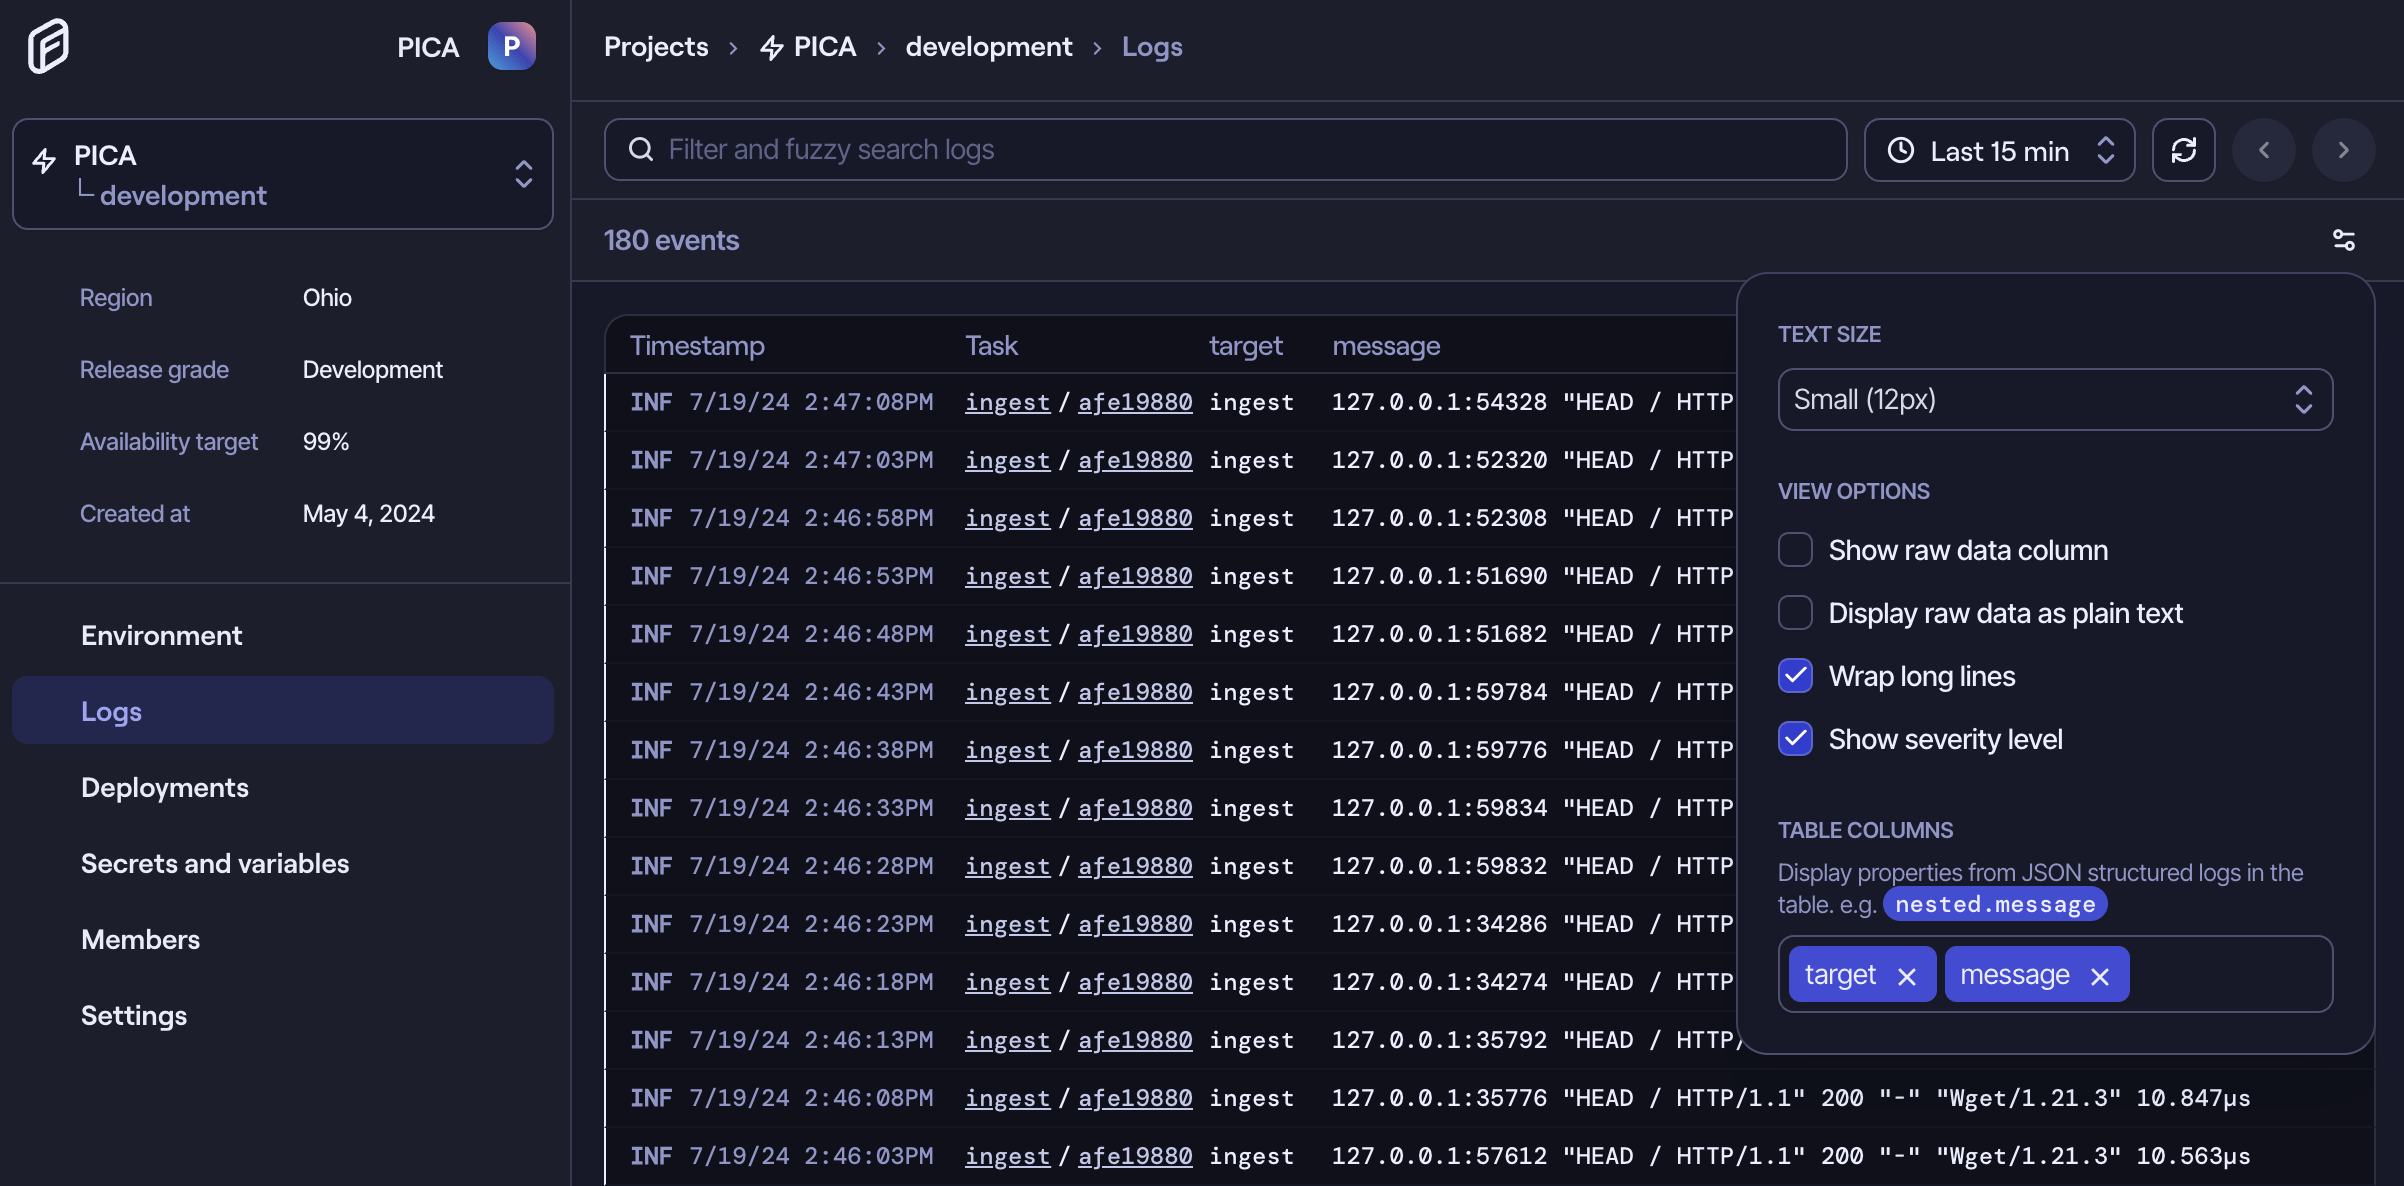Open the Last 15 min time range dropdown
This screenshot has height=1186, width=2404.
click(1998, 149)
